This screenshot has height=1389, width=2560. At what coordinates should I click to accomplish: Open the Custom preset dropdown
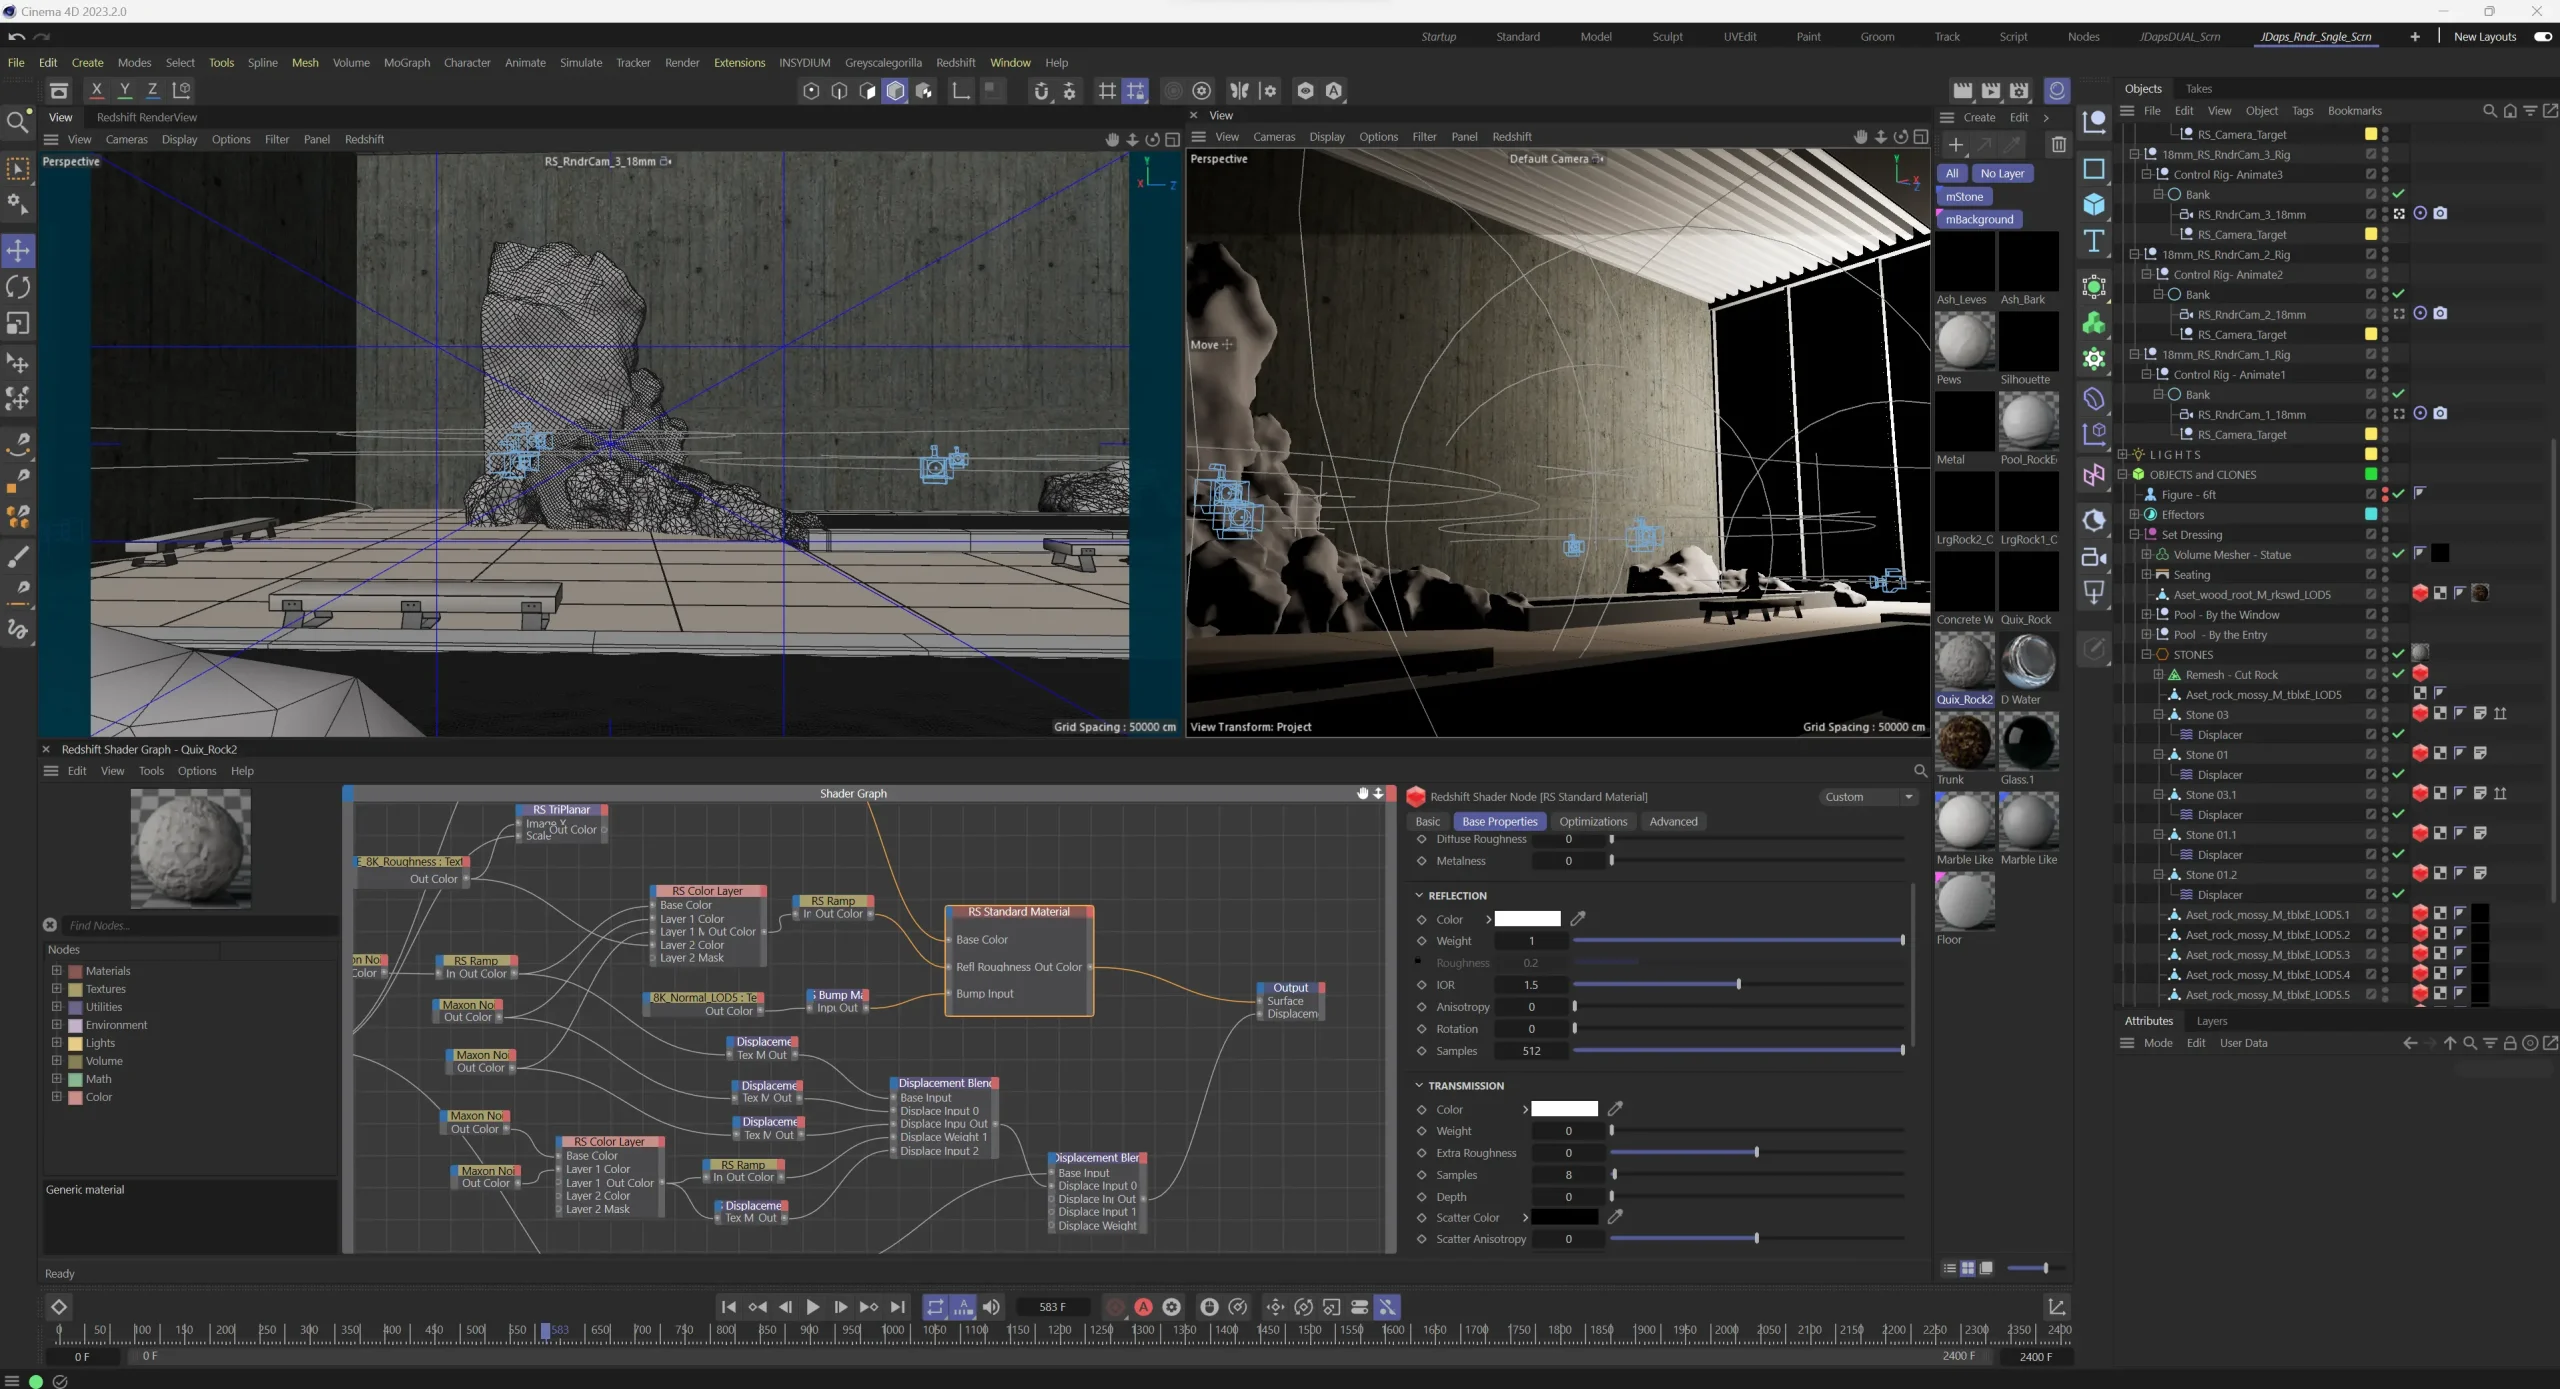point(1867,797)
